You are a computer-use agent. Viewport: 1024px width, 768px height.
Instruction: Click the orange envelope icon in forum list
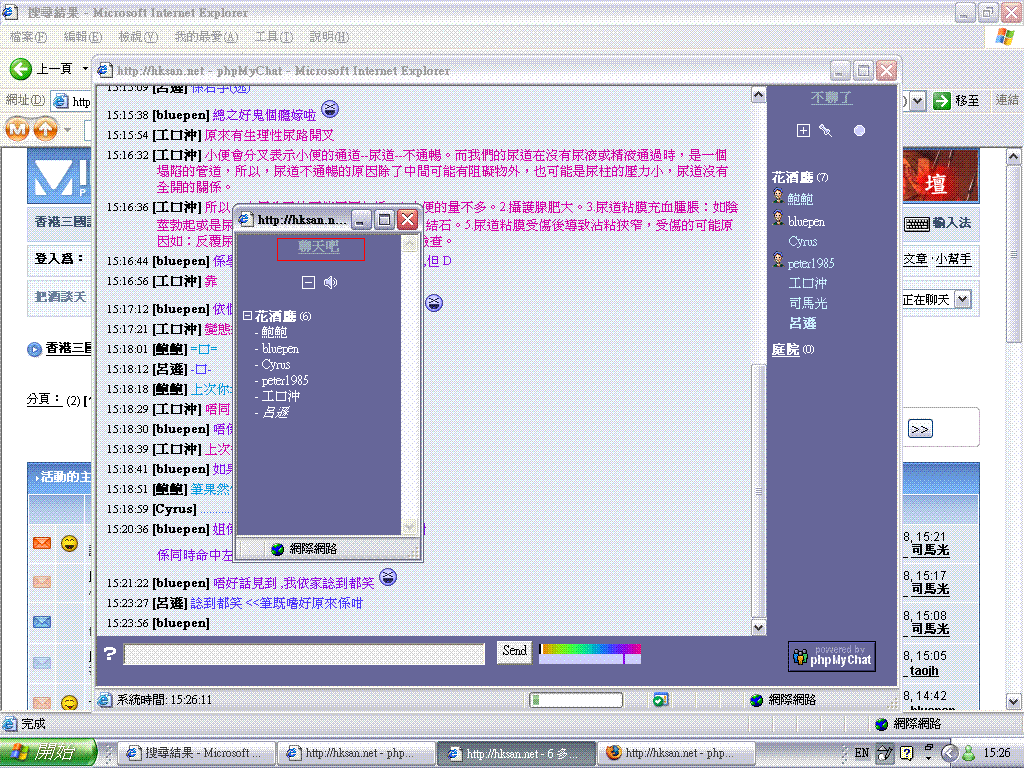point(42,543)
